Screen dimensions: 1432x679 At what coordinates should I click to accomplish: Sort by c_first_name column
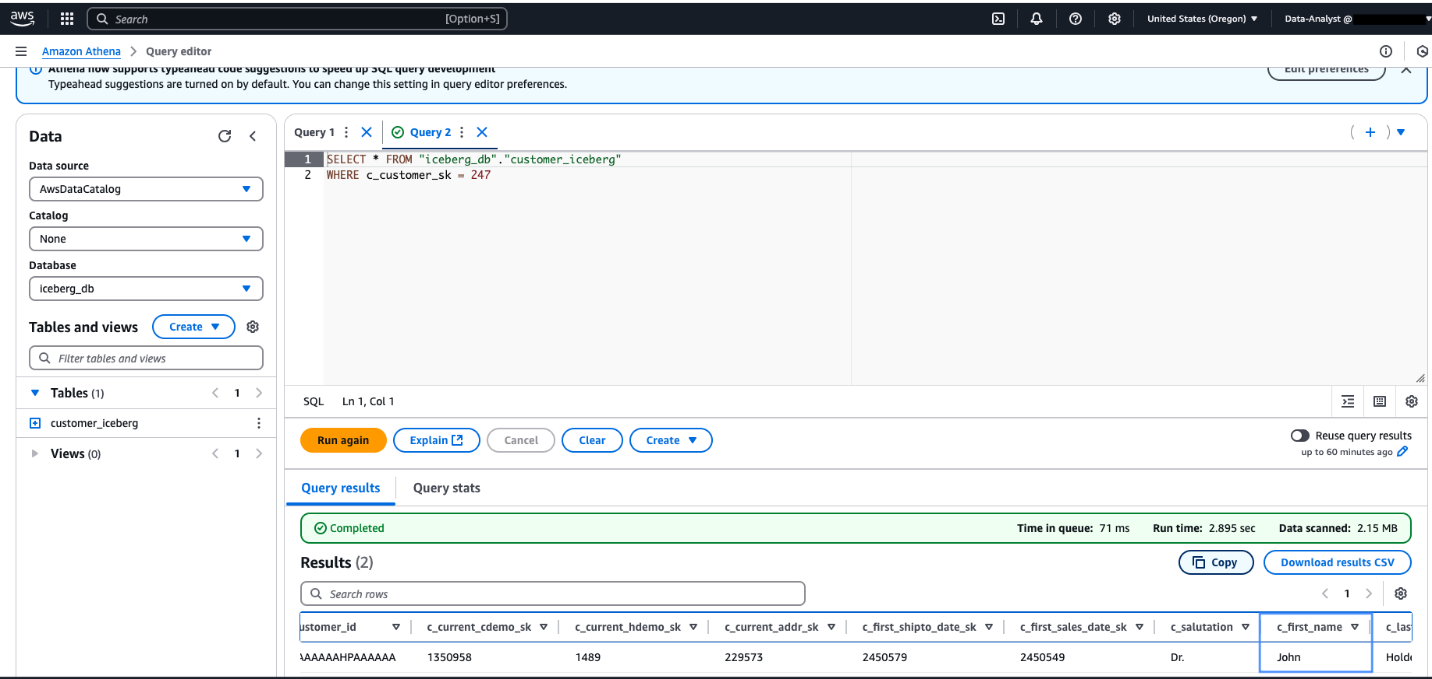click(x=1354, y=627)
